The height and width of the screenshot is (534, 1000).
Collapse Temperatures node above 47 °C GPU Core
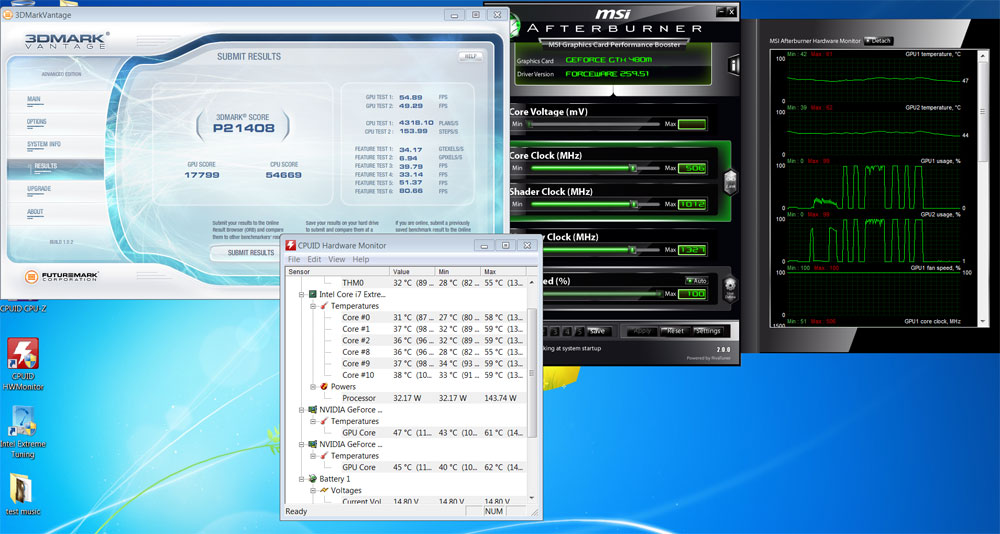(x=313, y=421)
